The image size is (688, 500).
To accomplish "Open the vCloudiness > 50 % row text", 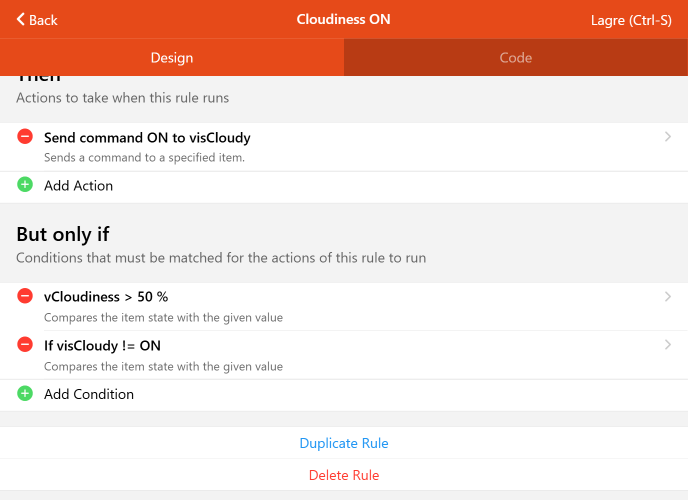I will (x=106, y=297).
